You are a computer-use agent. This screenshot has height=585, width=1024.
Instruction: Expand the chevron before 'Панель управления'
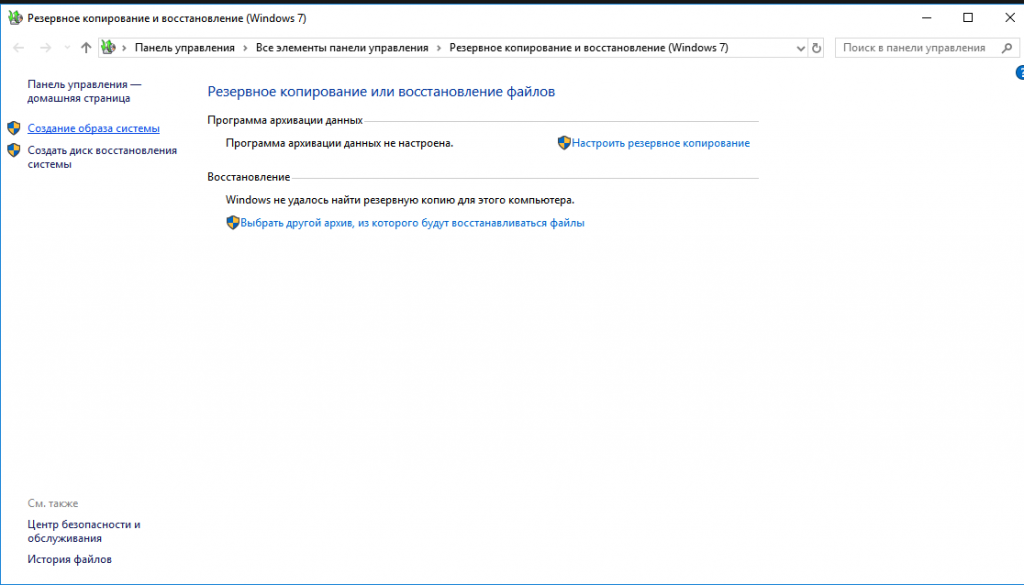point(124,48)
